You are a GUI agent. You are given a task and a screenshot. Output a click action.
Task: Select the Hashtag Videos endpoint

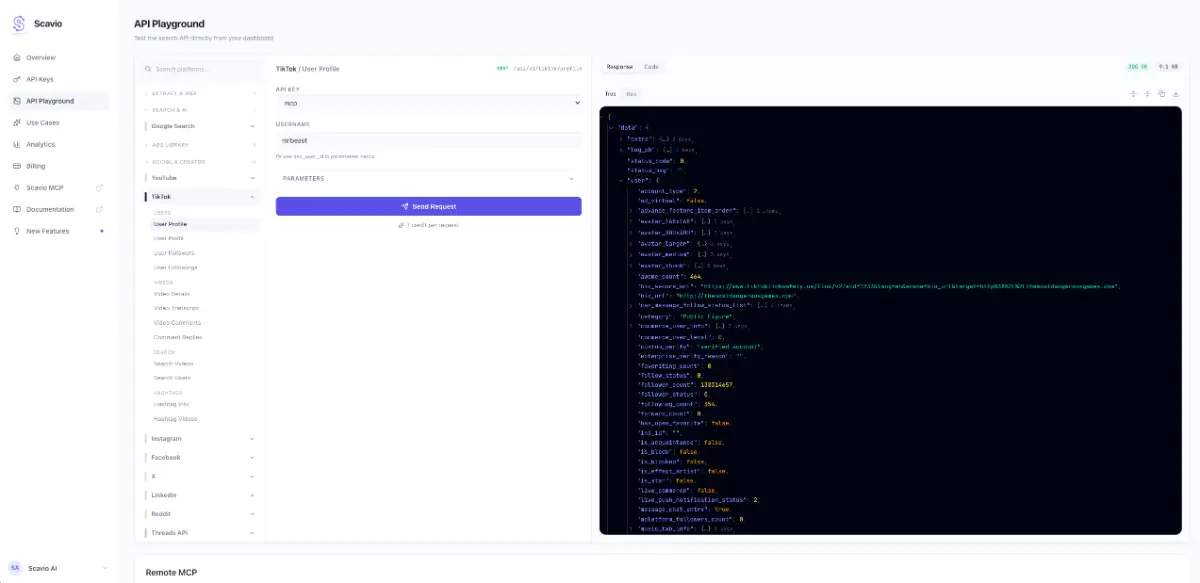click(x=203, y=419)
